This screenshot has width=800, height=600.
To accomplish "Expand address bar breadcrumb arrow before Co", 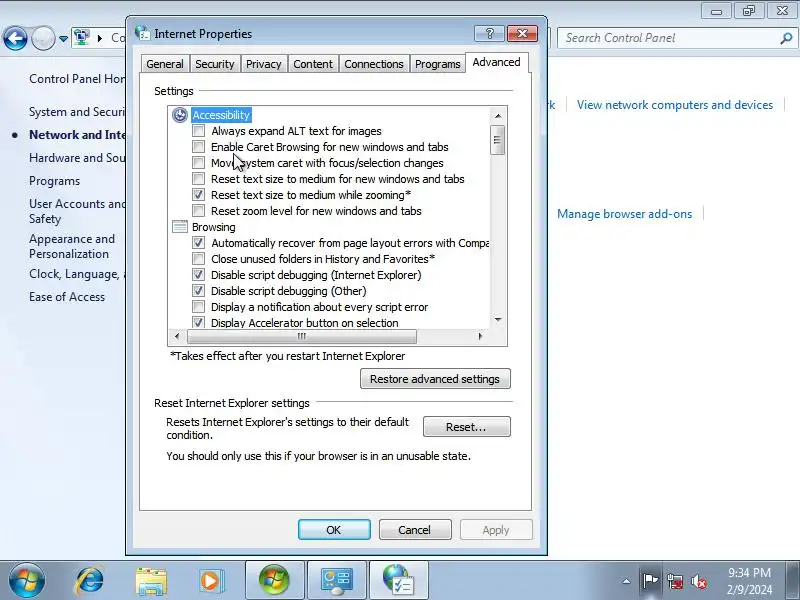I will [99, 38].
